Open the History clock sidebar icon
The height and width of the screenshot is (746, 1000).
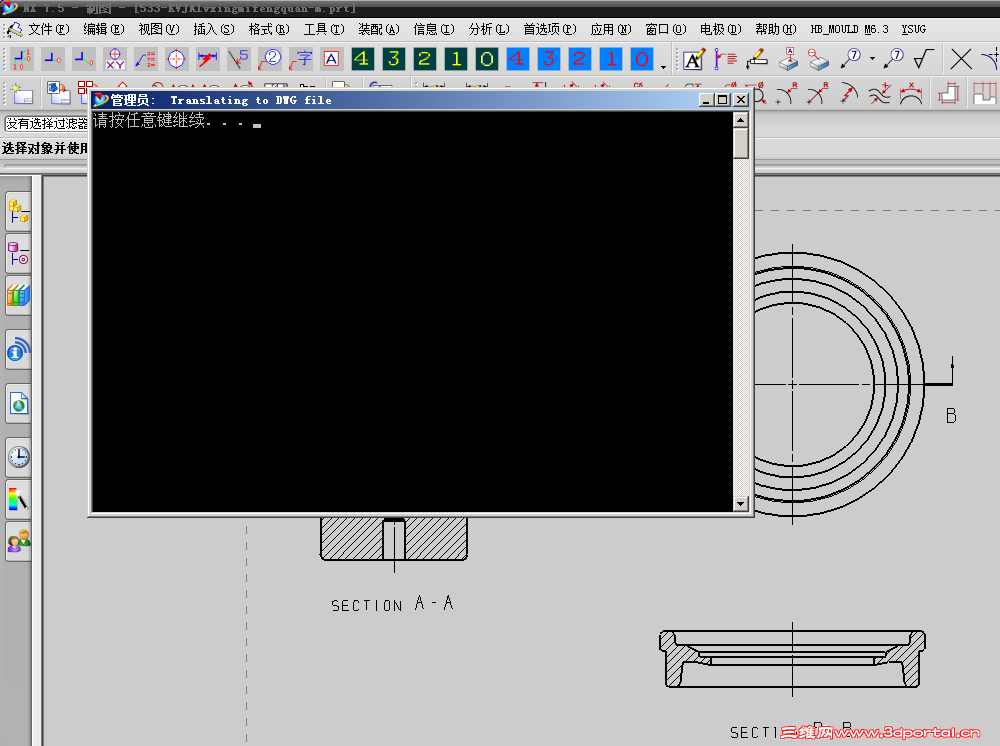[18, 457]
